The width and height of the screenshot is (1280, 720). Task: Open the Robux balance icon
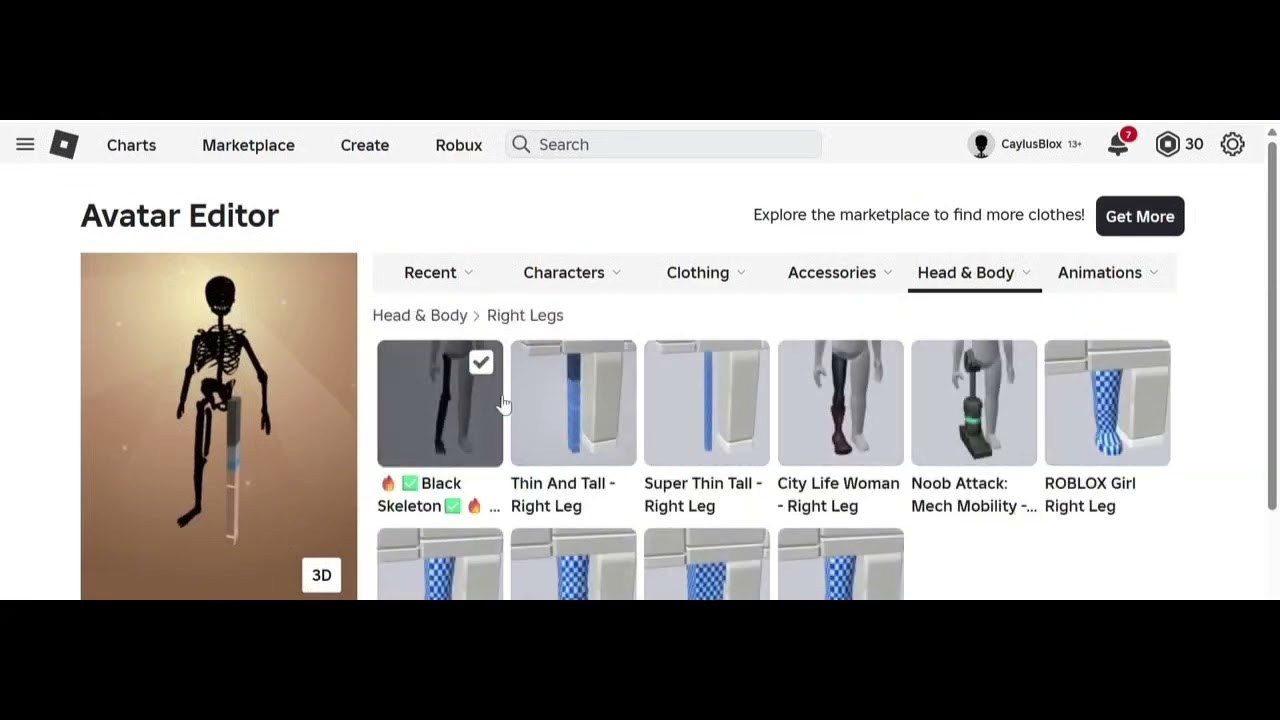(1167, 145)
